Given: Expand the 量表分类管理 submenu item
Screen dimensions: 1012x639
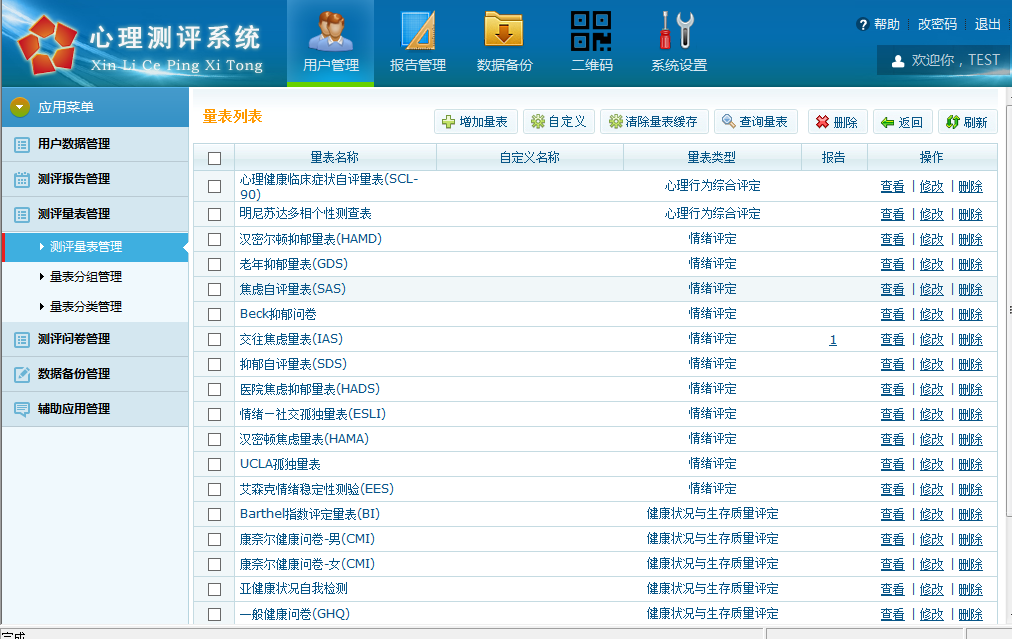Looking at the screenshot, I should coord(86,307).
